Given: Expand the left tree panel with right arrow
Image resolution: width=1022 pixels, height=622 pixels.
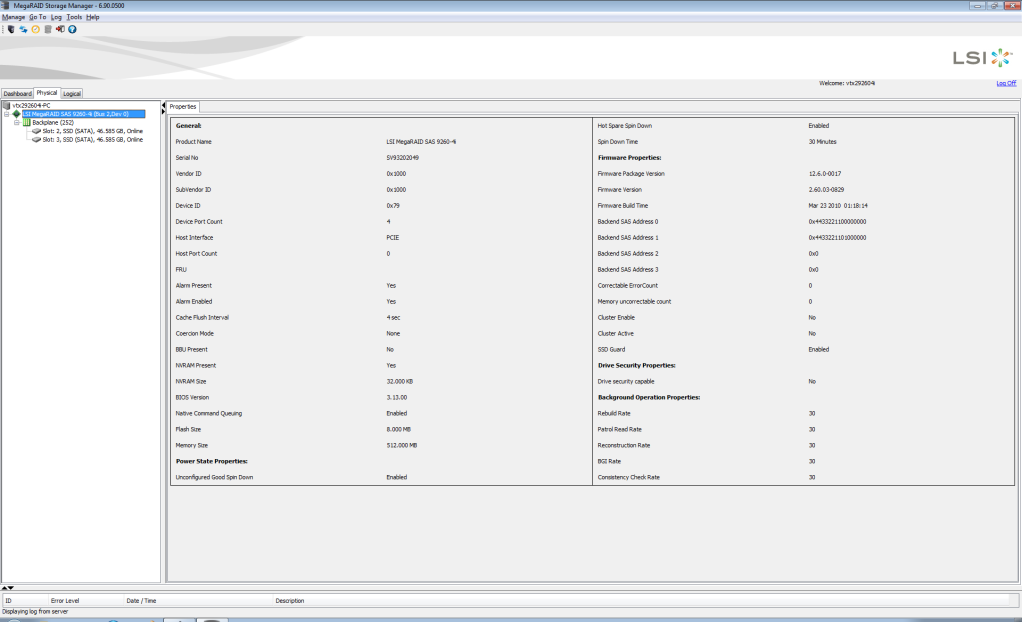Looking at the screenshot, I should [164, 111].
